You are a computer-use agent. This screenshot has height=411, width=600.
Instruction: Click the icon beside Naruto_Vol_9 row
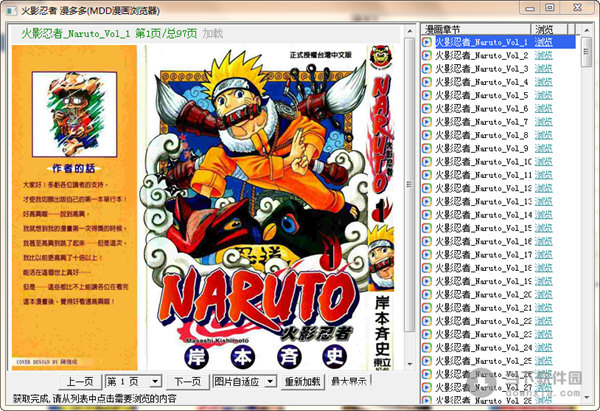tap(427, 148)
